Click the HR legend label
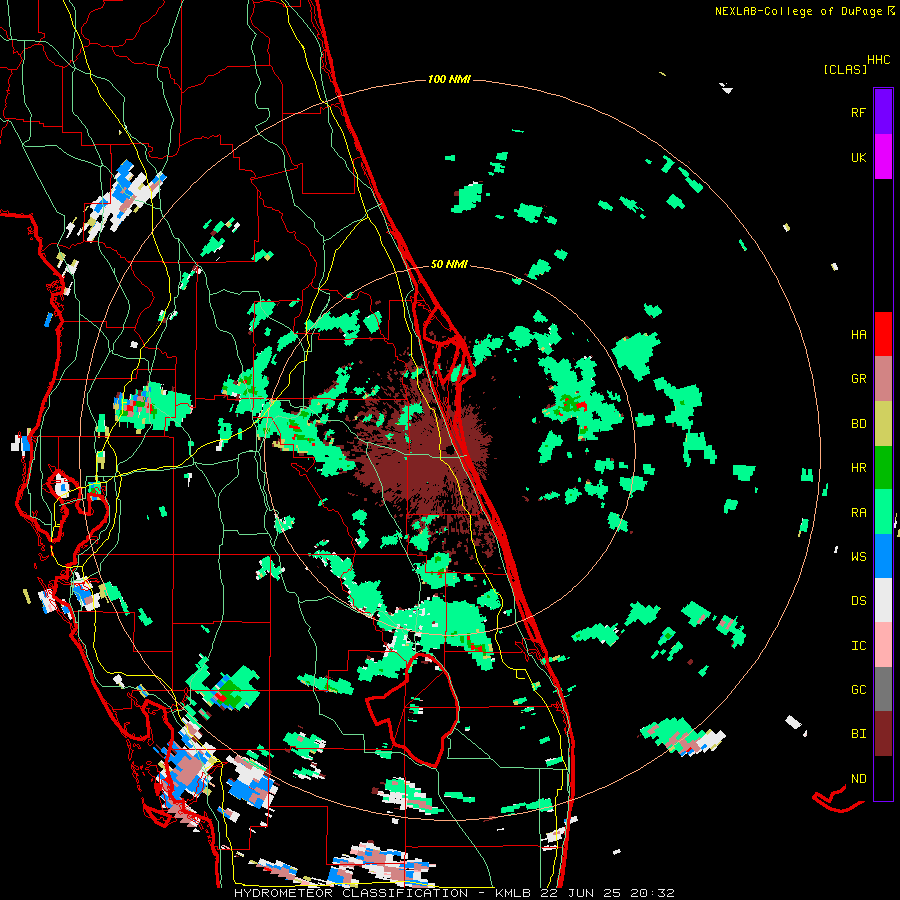 click(858, 468)
